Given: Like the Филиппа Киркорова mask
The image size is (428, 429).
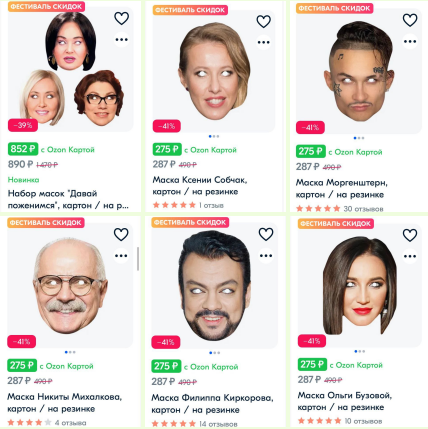Looking at the screenshot, I should tap(266, 234).
